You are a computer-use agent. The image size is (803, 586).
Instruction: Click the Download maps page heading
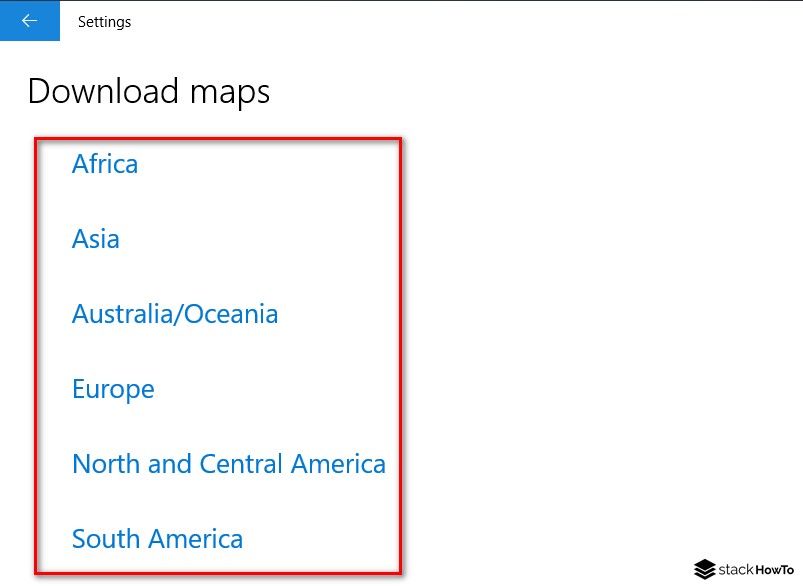click(148, 91)
